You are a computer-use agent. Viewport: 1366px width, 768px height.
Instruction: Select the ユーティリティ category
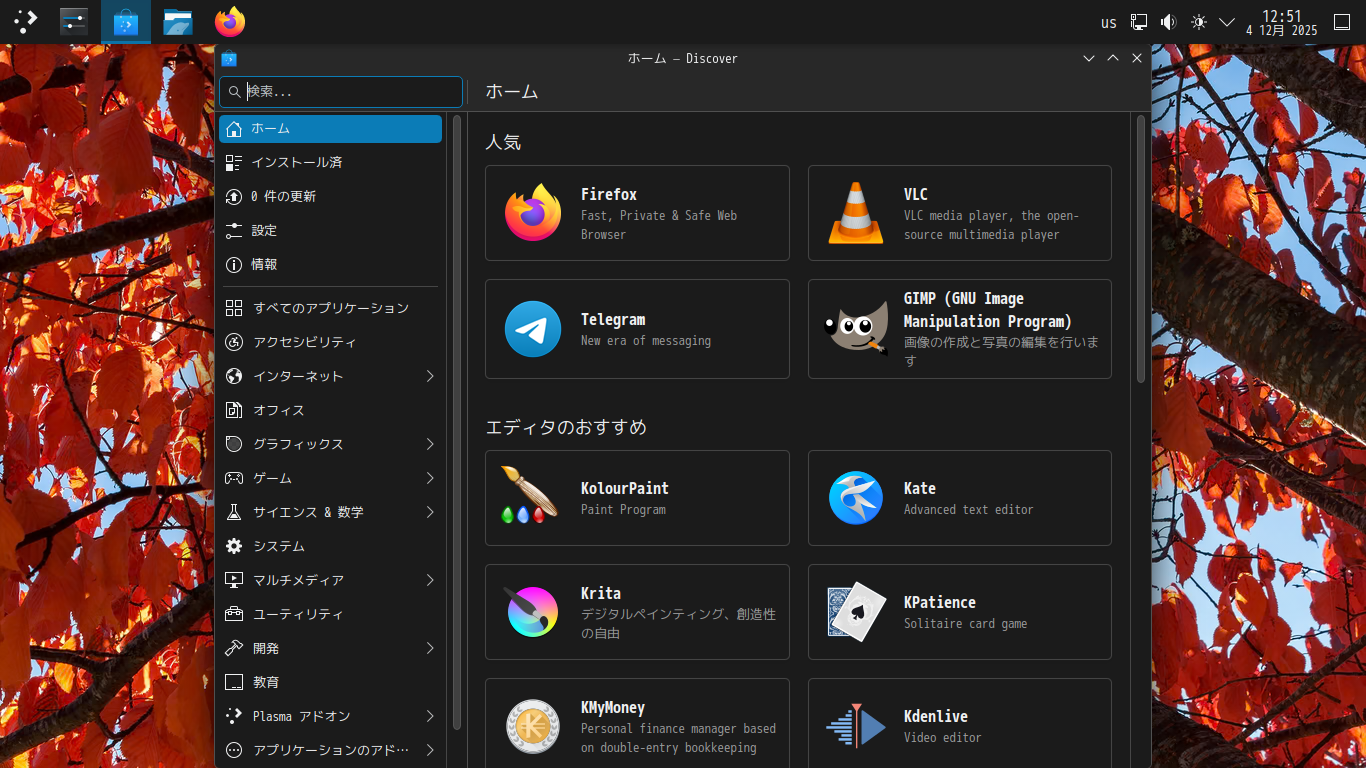(x=330, y=614)
